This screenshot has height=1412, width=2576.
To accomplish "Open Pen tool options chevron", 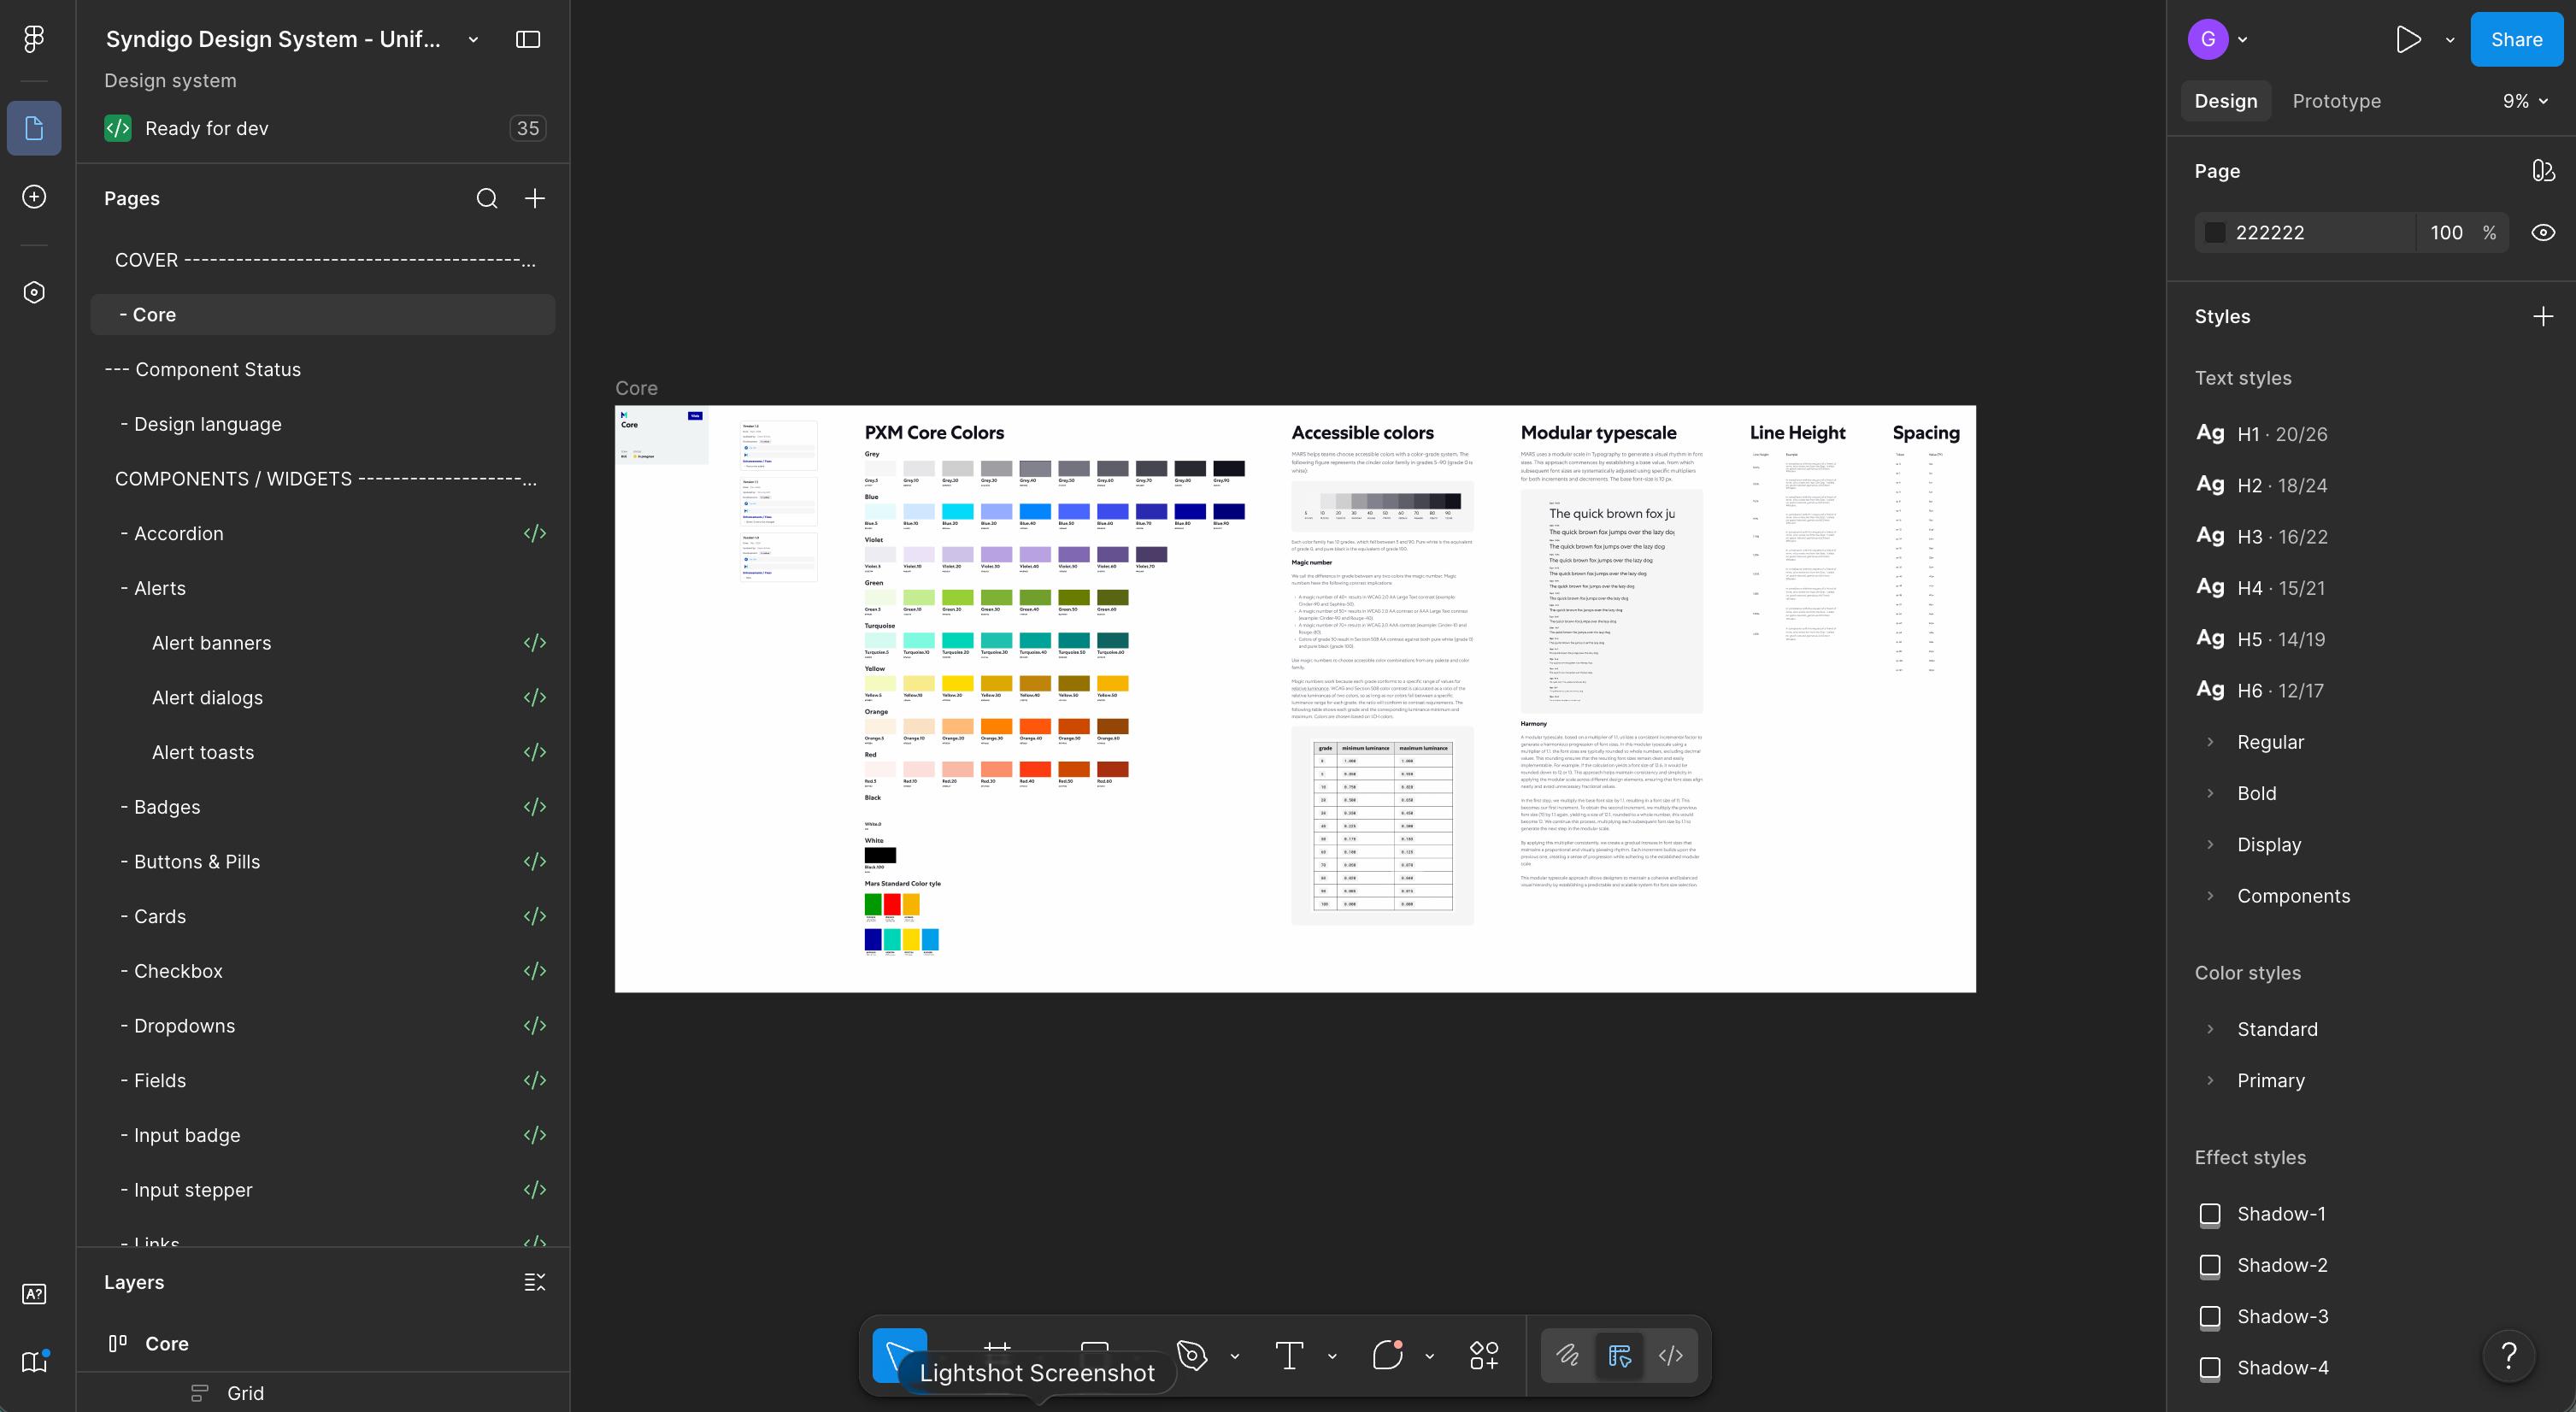I will (x=1235, y=1356).
